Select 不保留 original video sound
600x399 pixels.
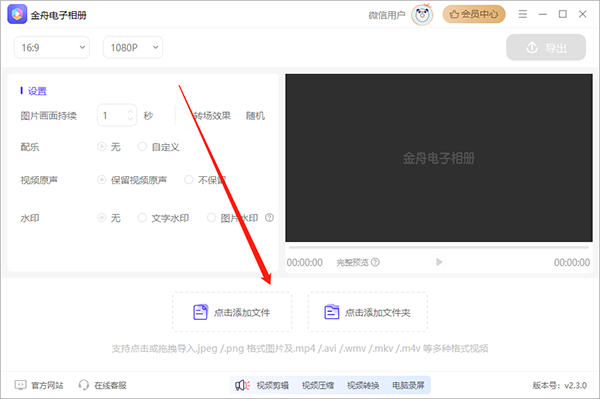tap(205, 180)
